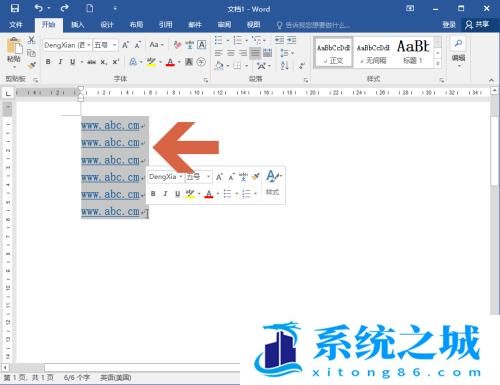Viewport: 500px width, 385px height.
Task: Open the phonetic guide (拼音) tool
Action: [189, 45]
